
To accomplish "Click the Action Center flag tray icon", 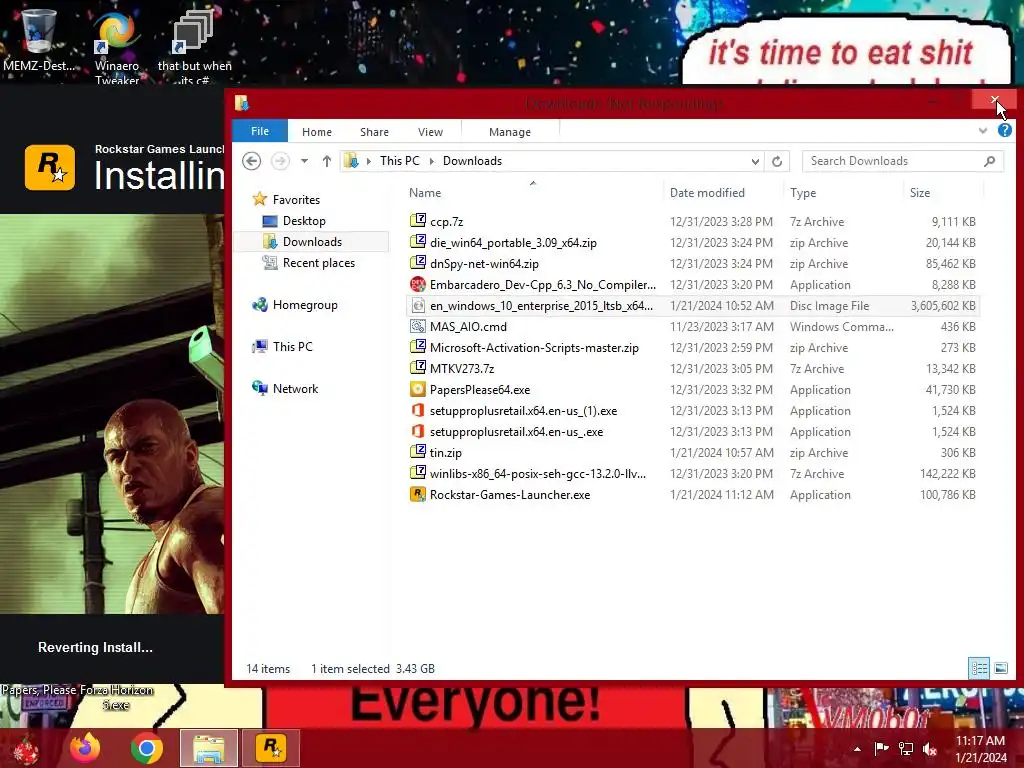I will click(881, 749).
